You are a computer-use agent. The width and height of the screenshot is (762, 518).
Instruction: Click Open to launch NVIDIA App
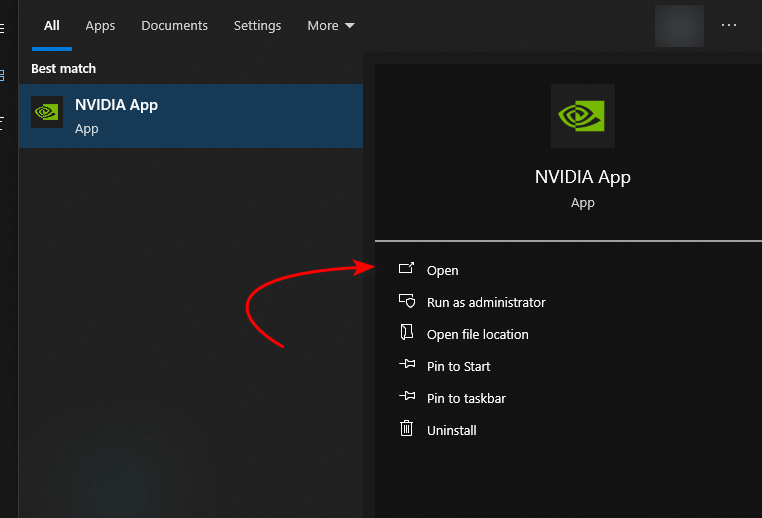[x=442, y=271]
